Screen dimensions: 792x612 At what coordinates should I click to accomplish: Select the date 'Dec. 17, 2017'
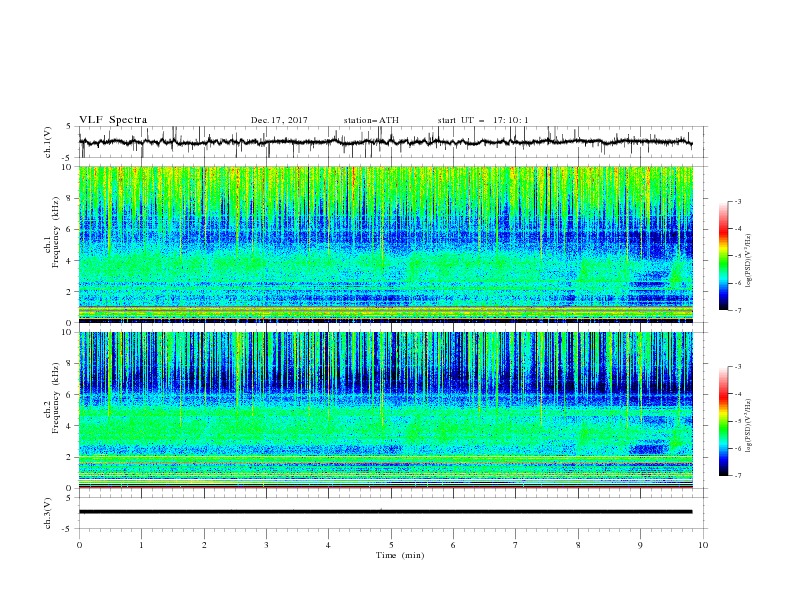[x=279, y=120]
